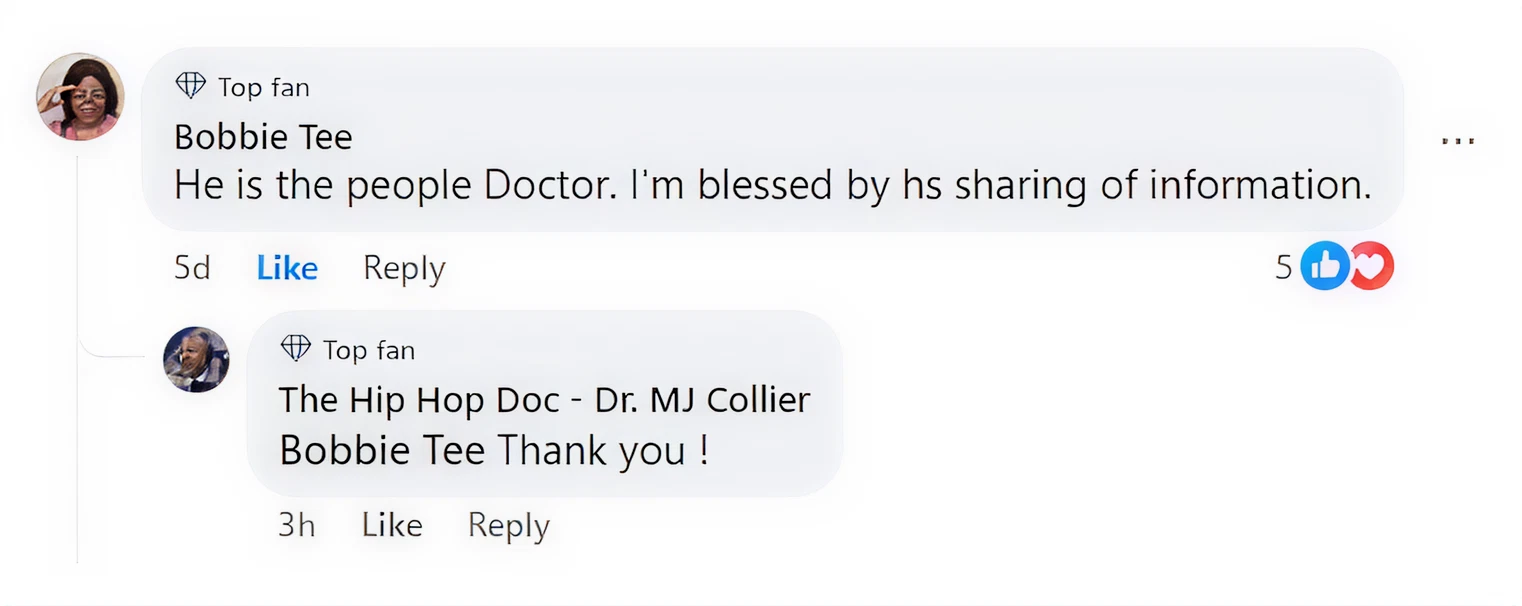Click the reaction count number 5
Image resolution: width=1522 pixels, height=606 pixels.
coord(1283,267)
